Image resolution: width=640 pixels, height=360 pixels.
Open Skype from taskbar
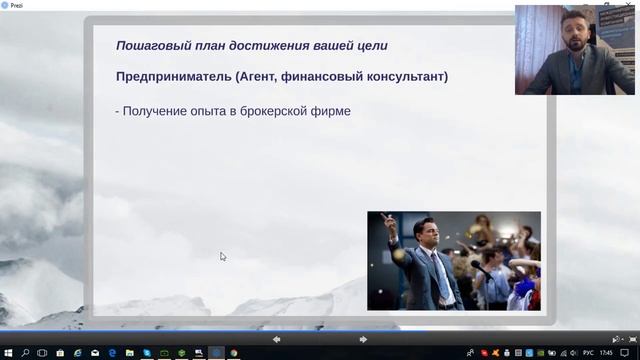pyautogui.click(x=147, y=353)
